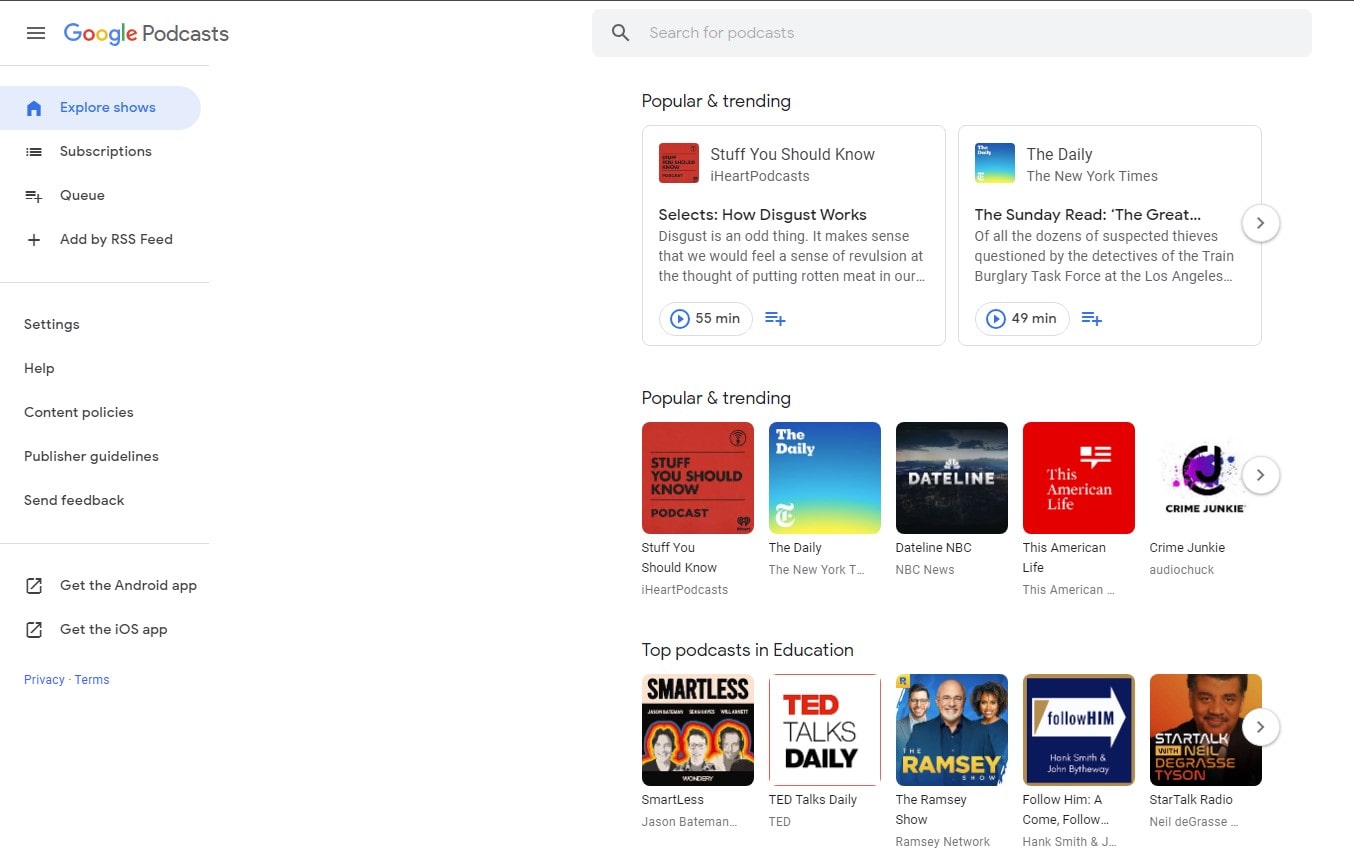The image size is (1354, 854).
Task: Click NBC News publisher label
Action: (x=925, y=570)
